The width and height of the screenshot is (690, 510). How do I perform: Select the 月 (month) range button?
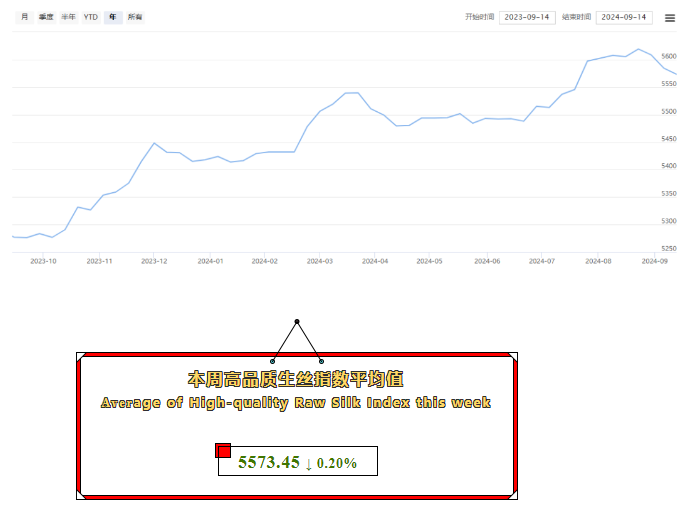click(x=25, y=17)
